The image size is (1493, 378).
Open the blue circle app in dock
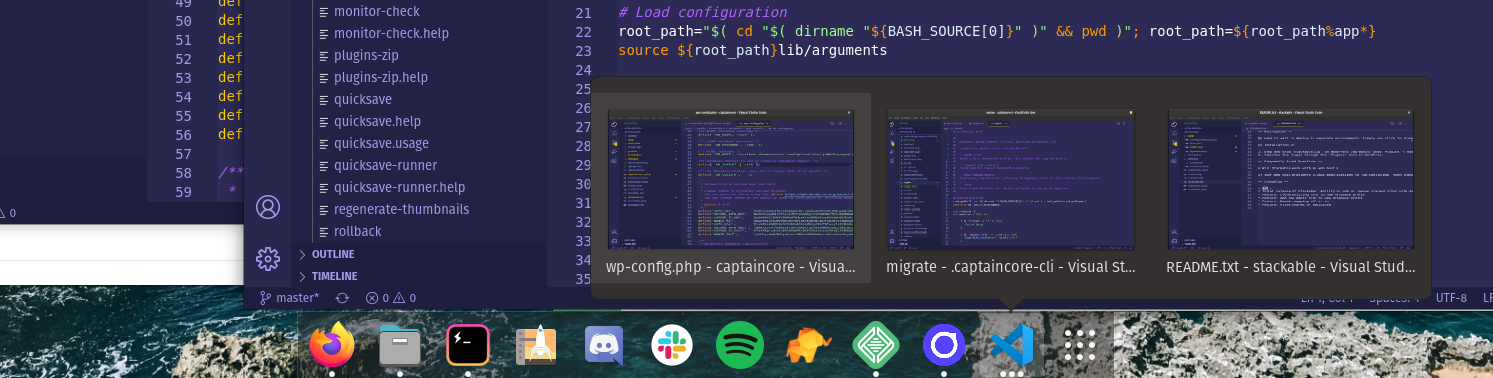(944, 346)
